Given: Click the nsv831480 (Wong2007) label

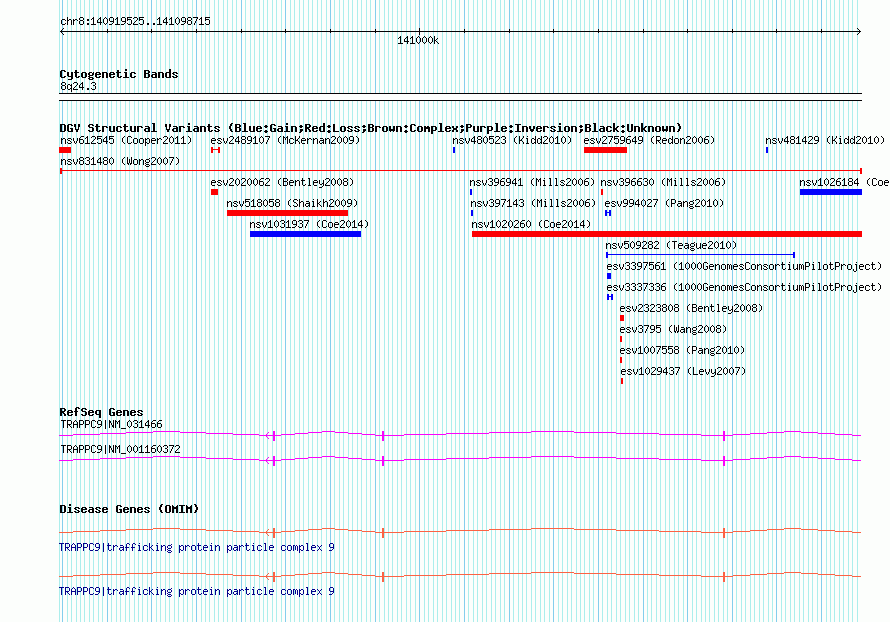Looking at the screenshot, I should pyautogui.click(x=120, y=161).
